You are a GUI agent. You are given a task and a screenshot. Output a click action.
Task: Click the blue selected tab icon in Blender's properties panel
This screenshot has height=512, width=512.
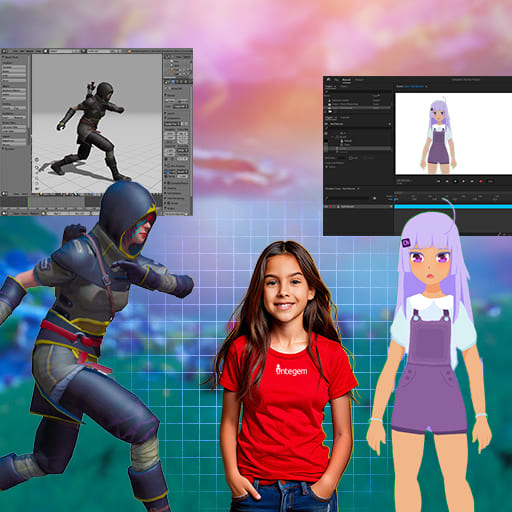point(173,82)
